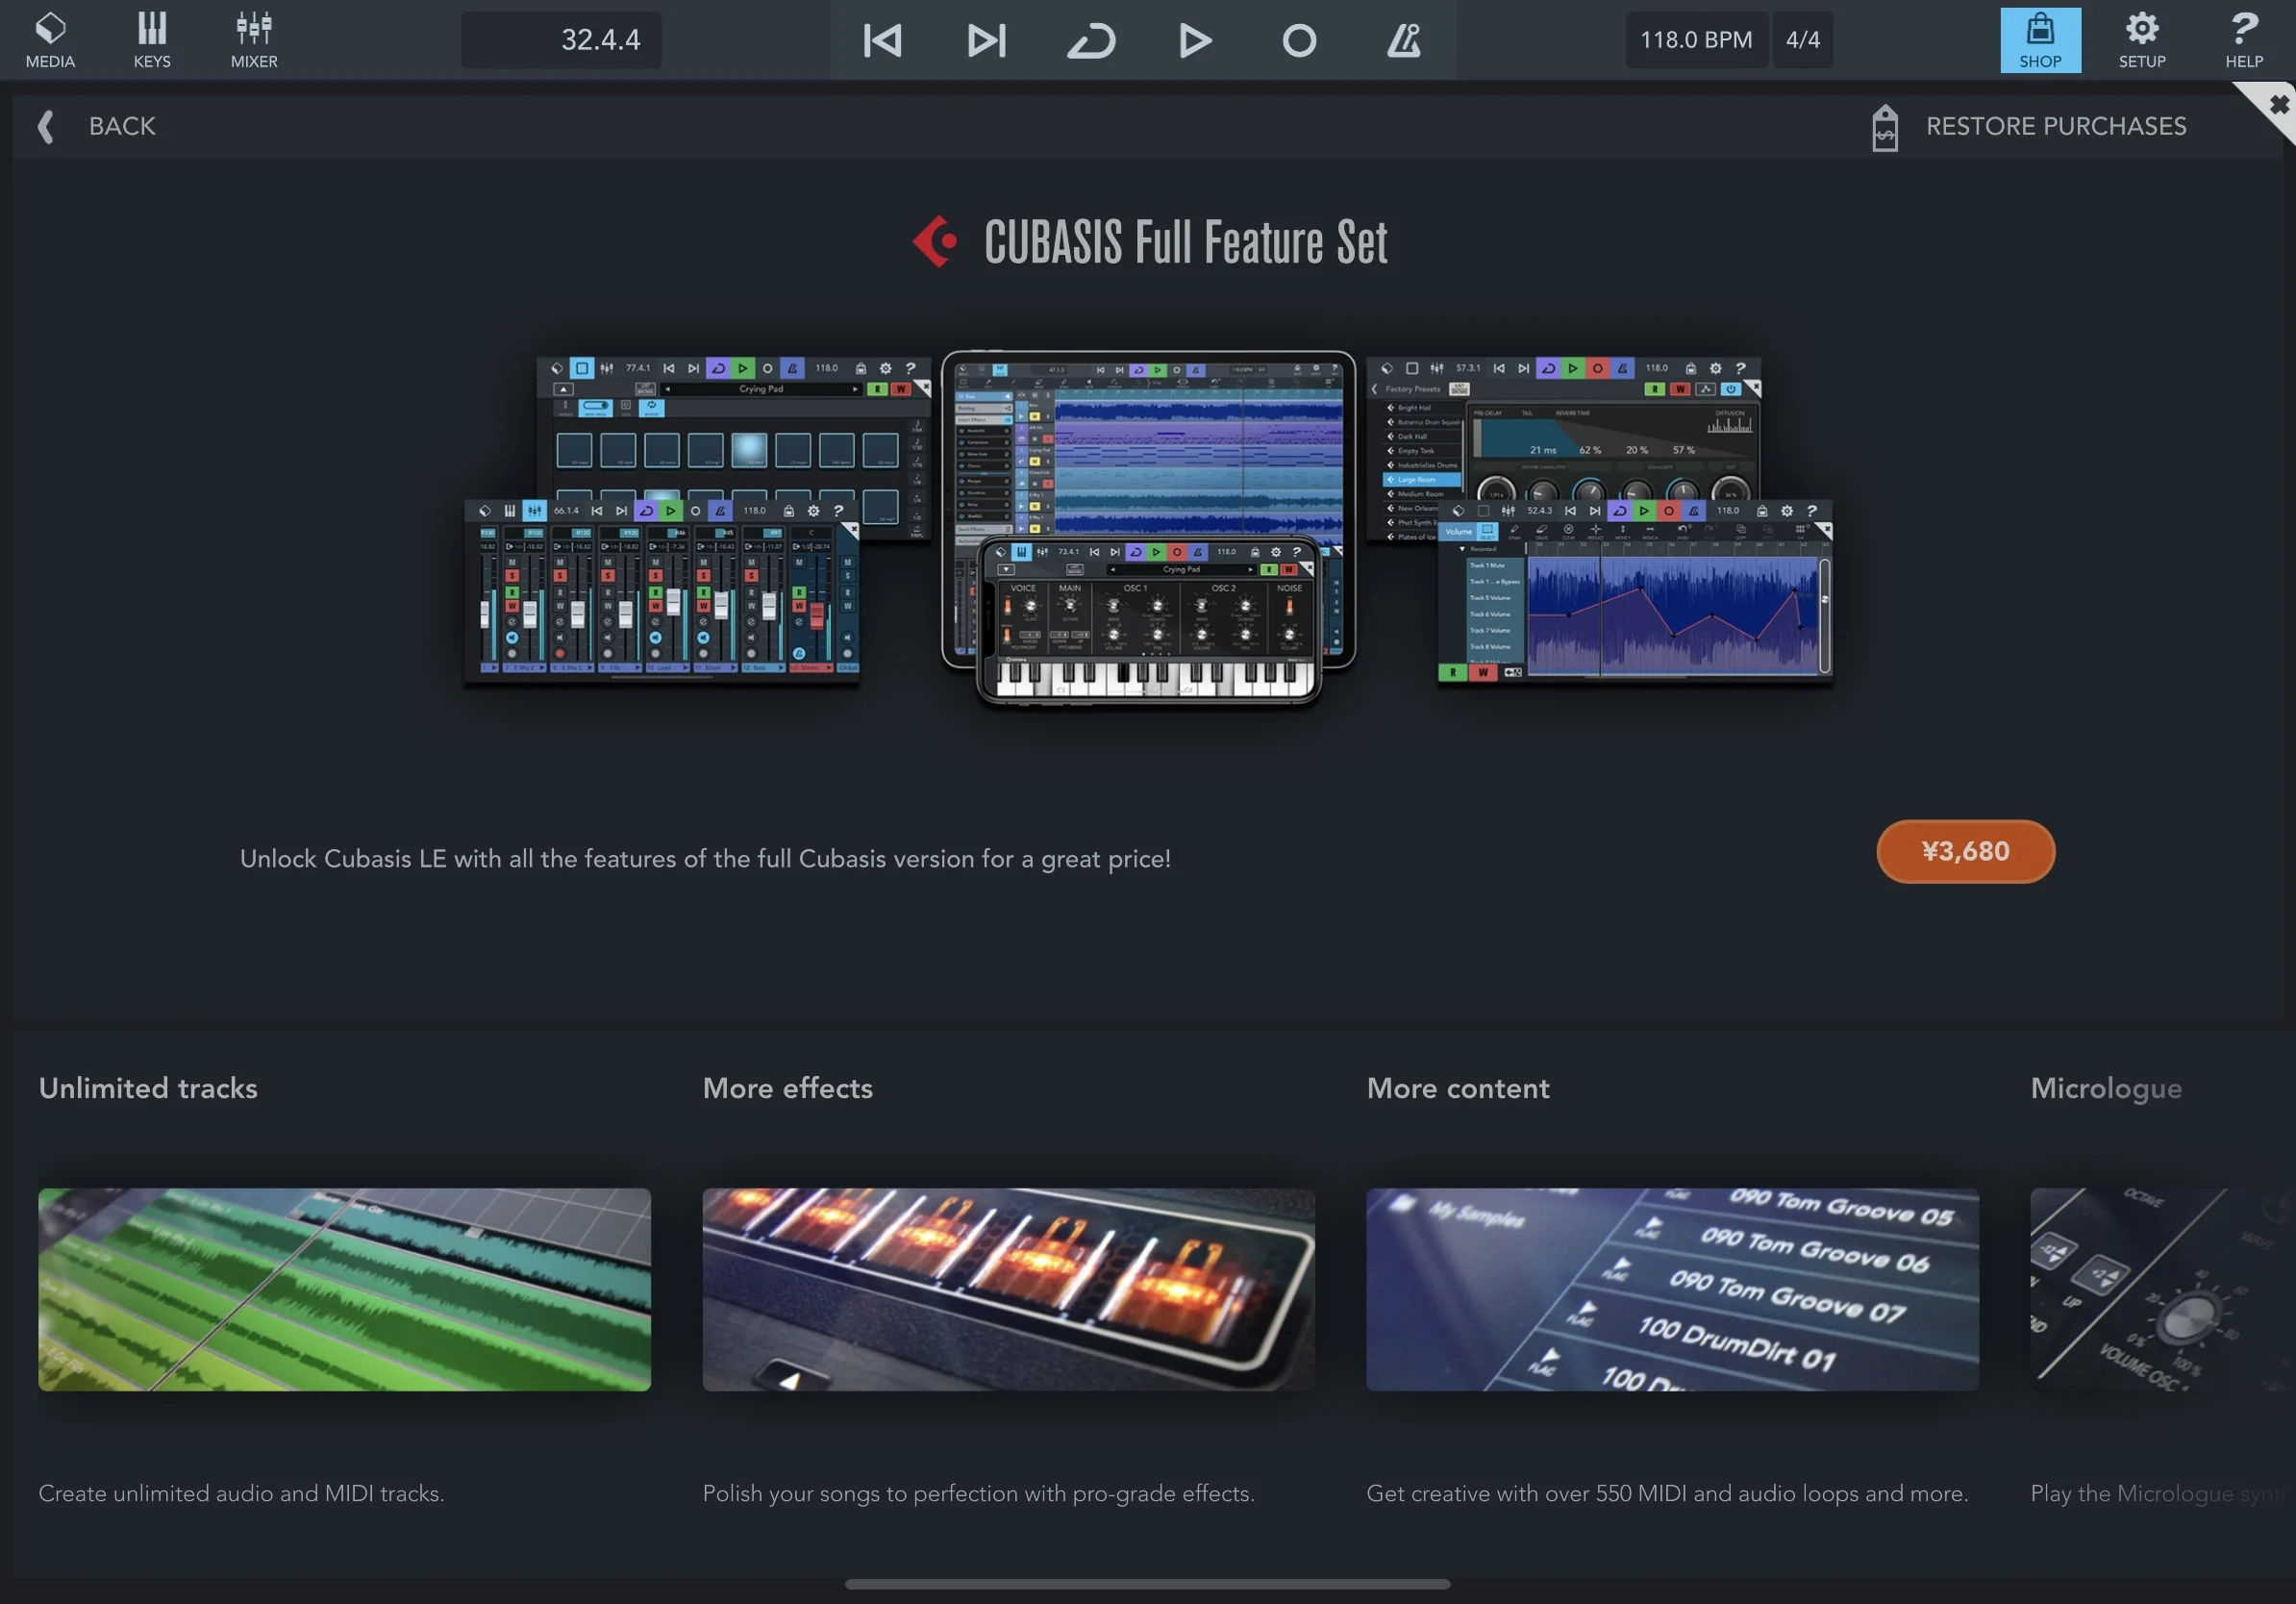This screenshot has width=2296, height=1604.
Task: Show the Keys keyboard panel
Action: 152,40
